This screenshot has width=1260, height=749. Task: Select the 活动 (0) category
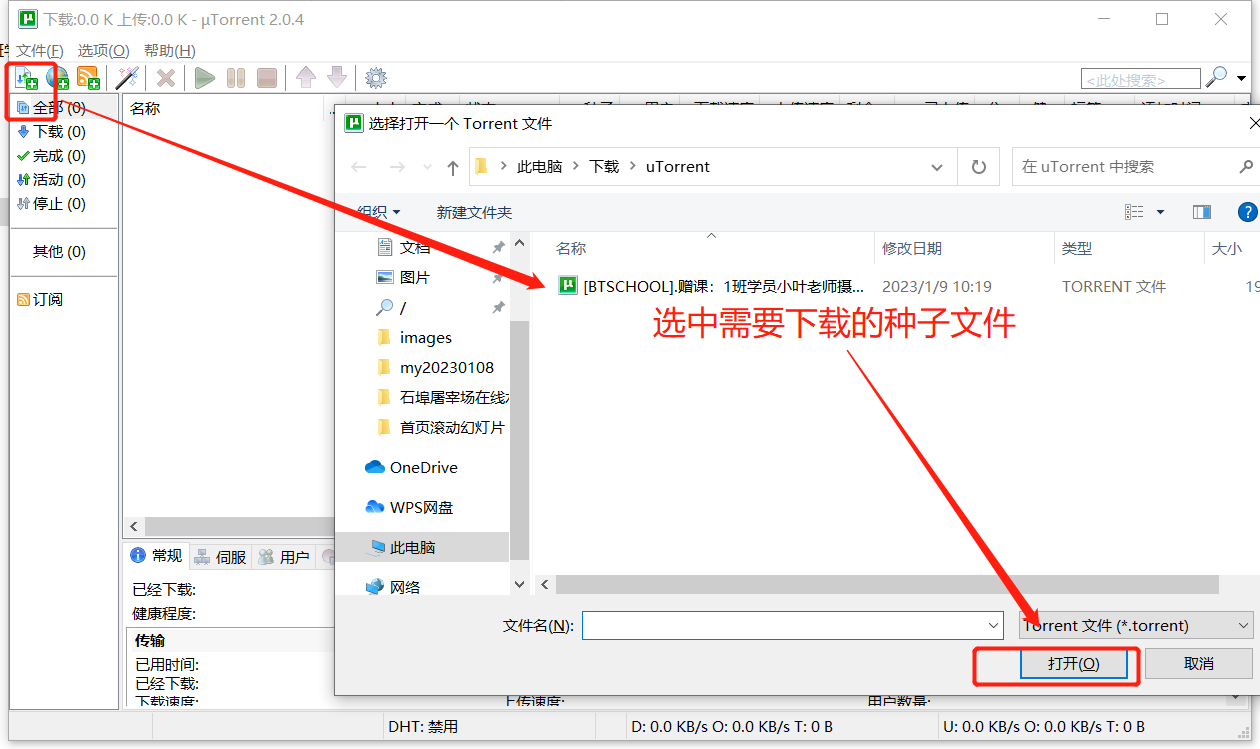point(64,179)
